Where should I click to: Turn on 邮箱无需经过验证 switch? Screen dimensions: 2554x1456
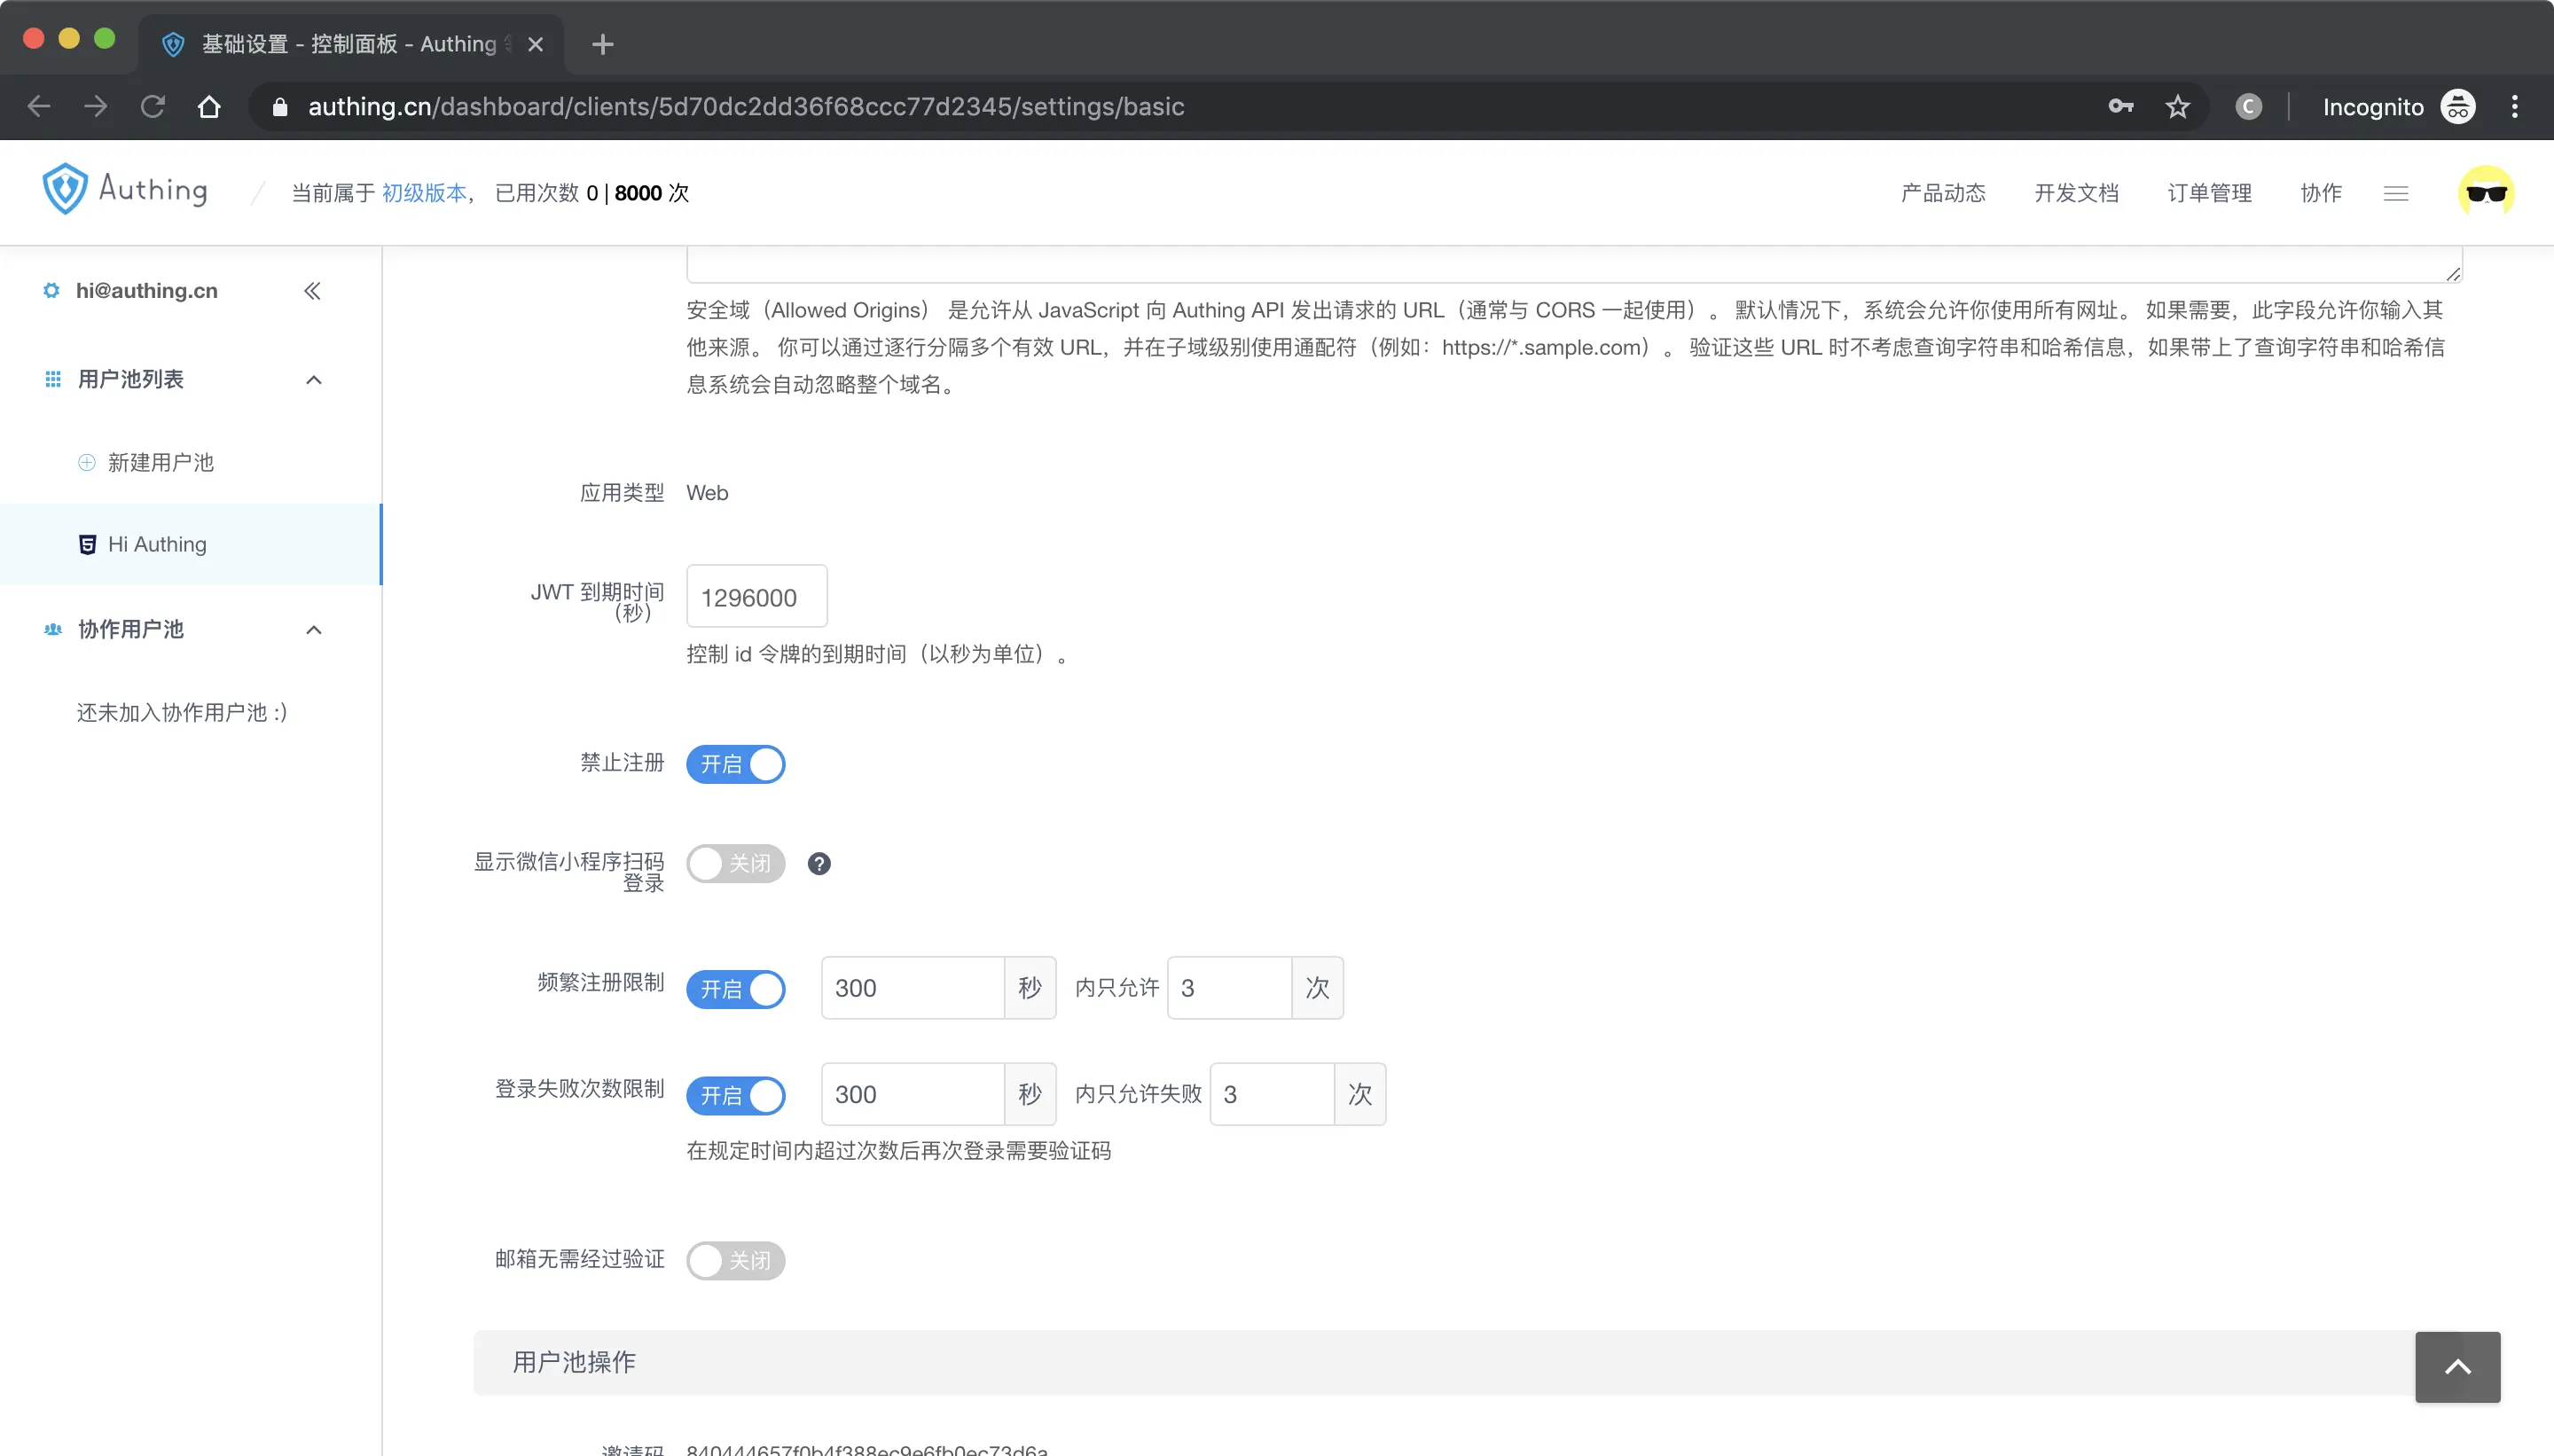[735, 1260]
